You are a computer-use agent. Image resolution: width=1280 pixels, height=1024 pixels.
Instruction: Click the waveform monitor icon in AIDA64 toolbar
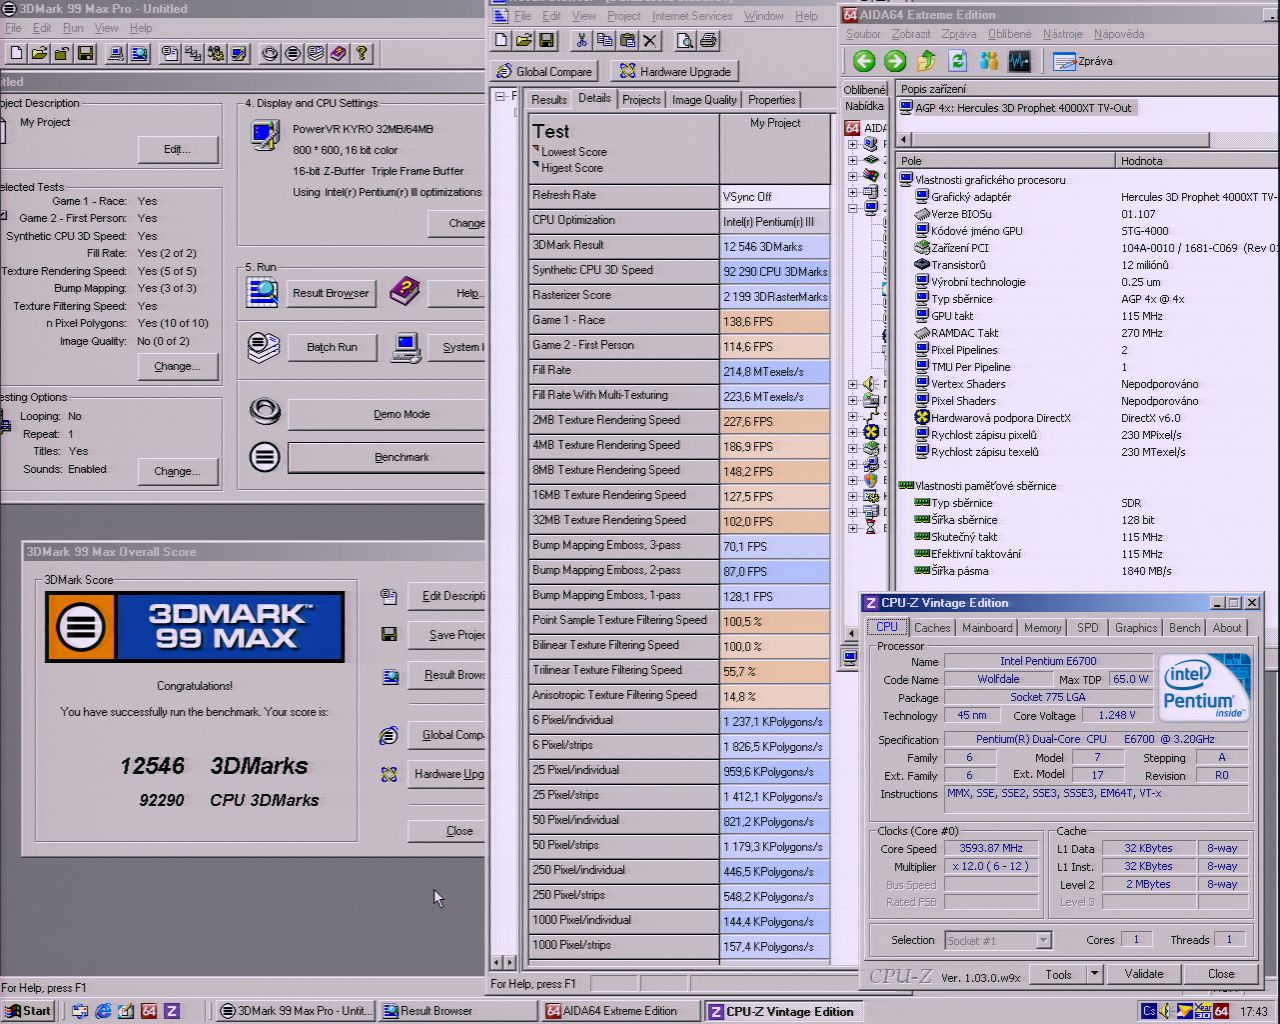1019,62
